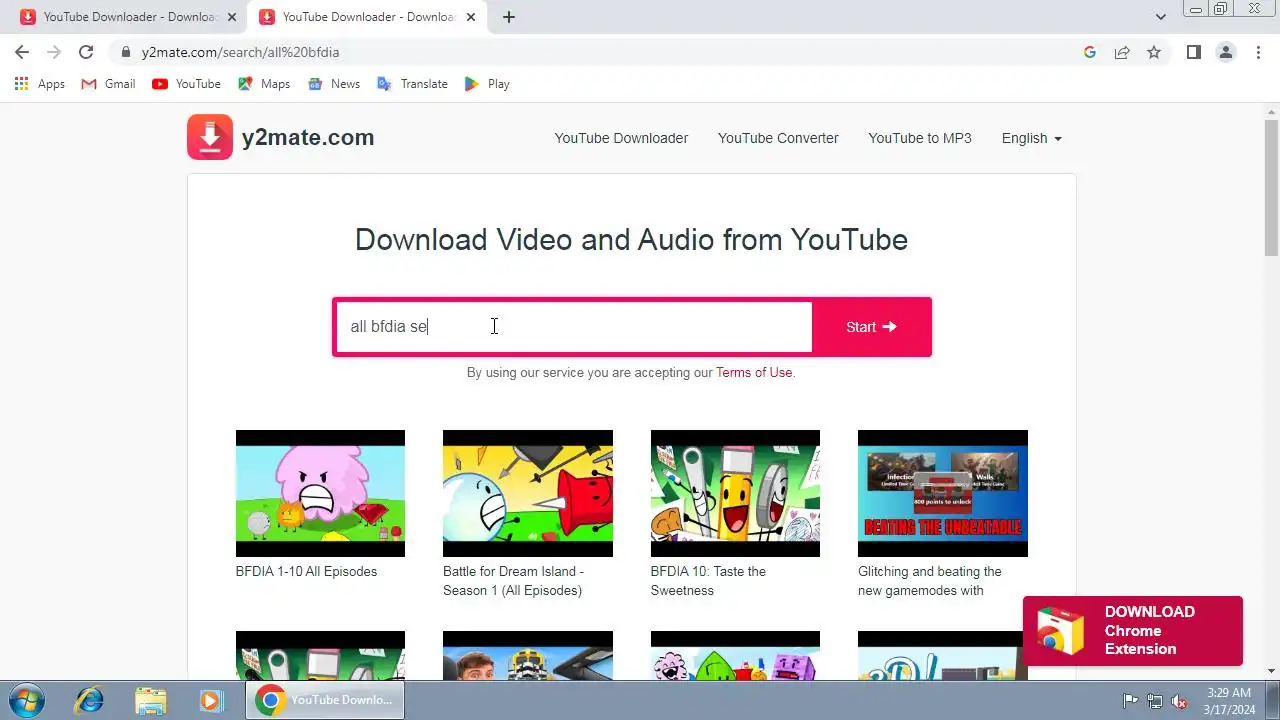Open the Action Center flag icon

point(1130,701)
